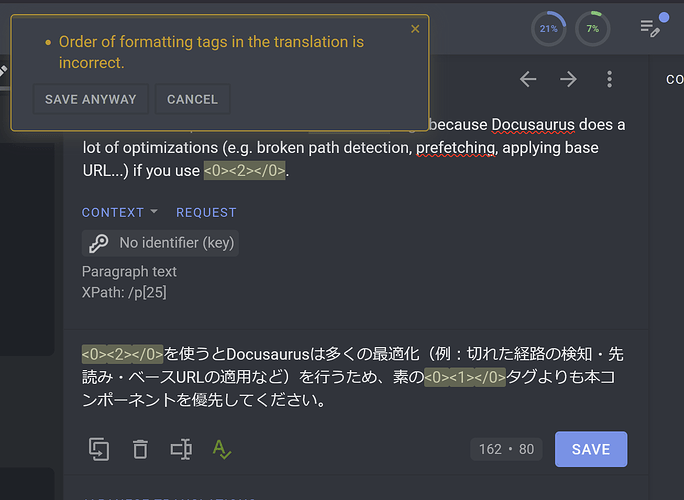This screenshot has width=684, height=500.
Task: Click the key icon next to No identifier
Action: [x=99, y=243]
